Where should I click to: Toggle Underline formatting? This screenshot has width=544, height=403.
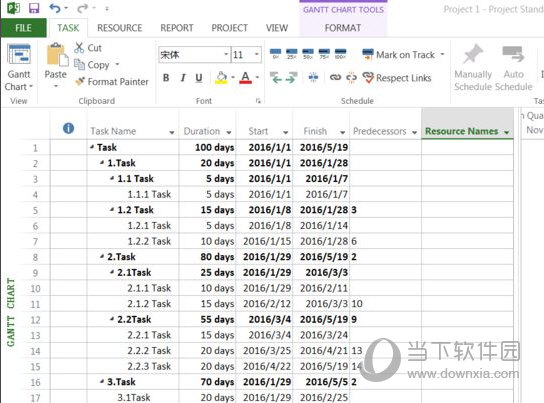coord(199,78)
